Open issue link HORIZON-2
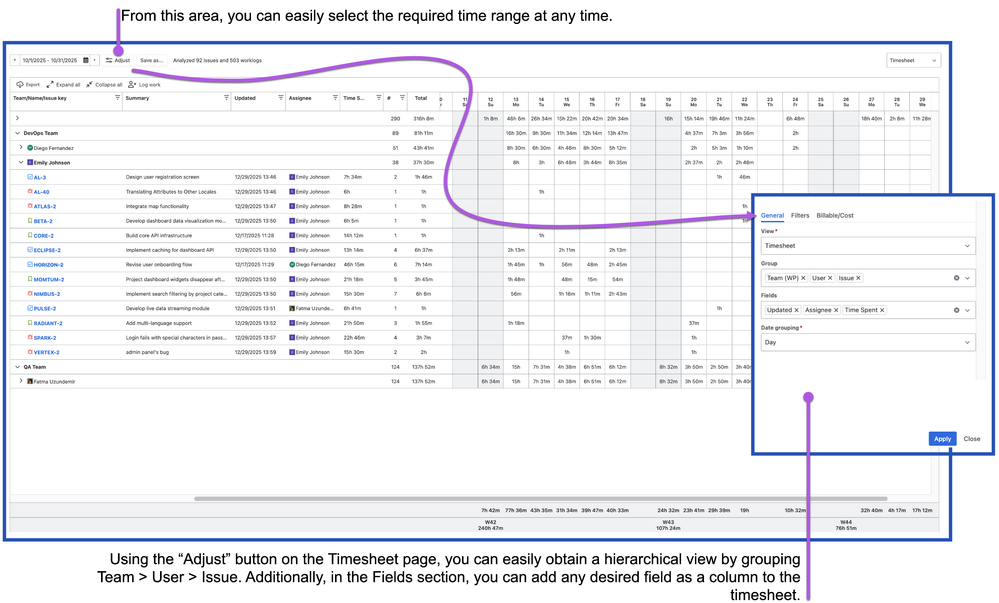 pos(48,265)
